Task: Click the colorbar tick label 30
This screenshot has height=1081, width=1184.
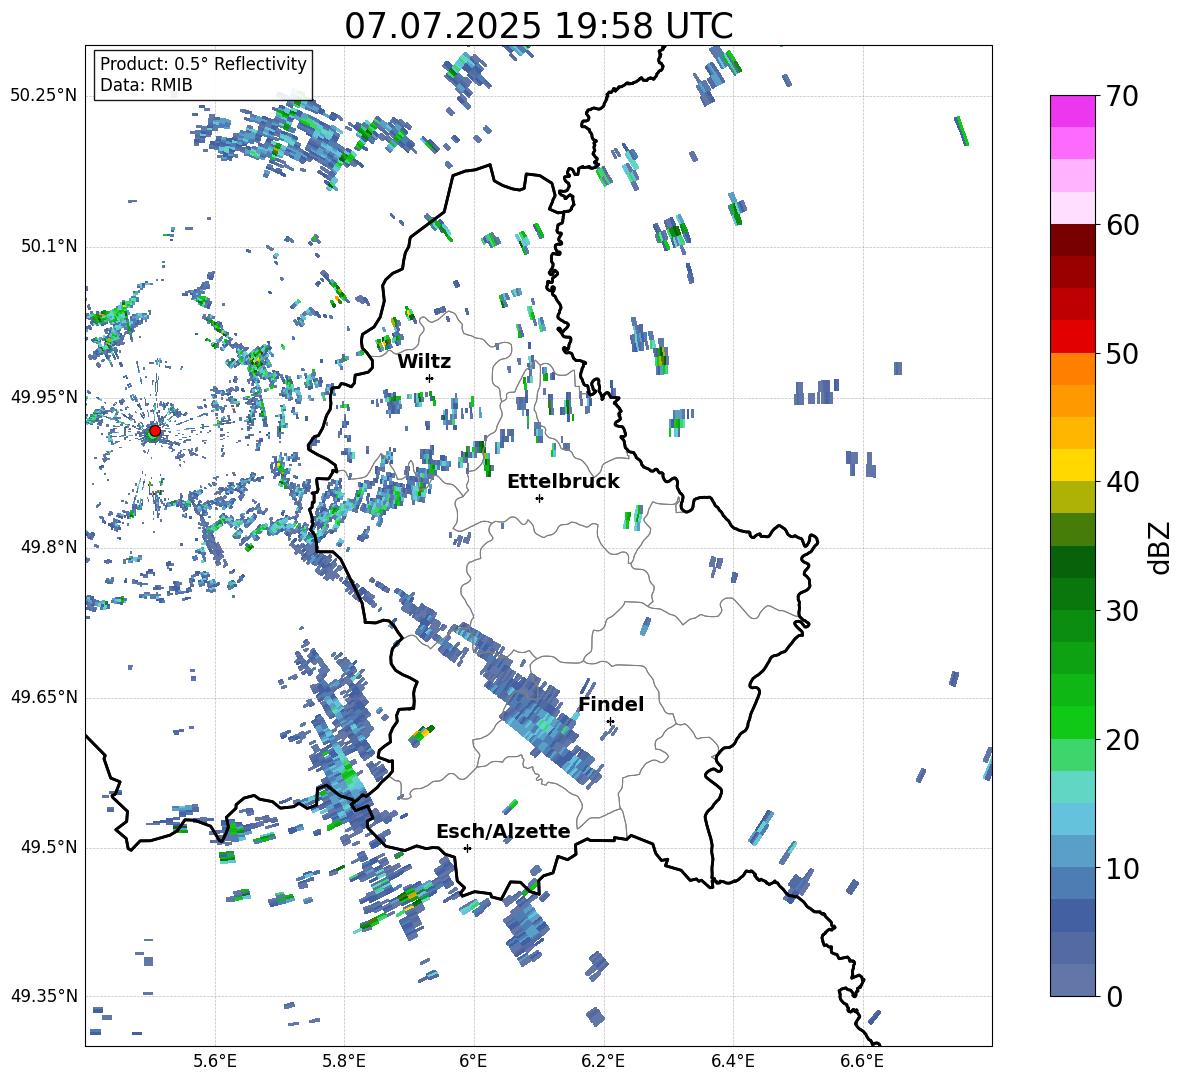Action: (x=1122, y=611)
